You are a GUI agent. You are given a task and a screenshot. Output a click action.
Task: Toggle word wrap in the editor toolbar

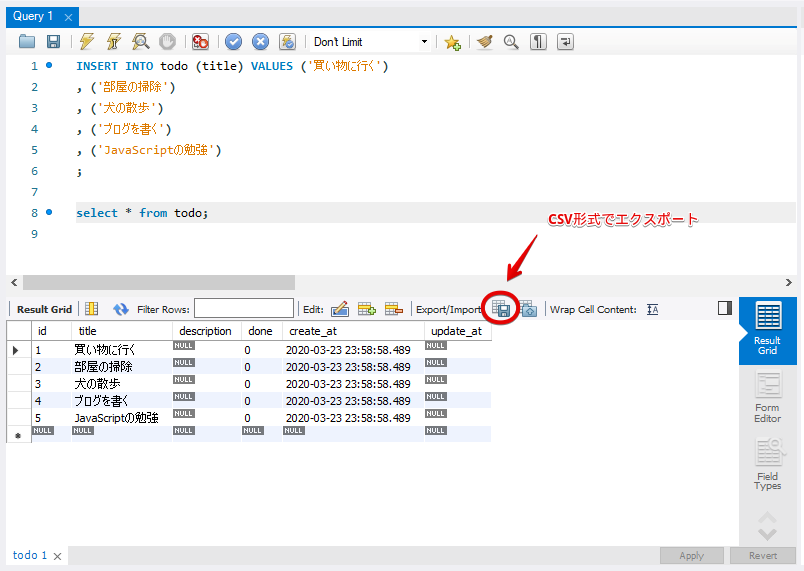(565, 42)
